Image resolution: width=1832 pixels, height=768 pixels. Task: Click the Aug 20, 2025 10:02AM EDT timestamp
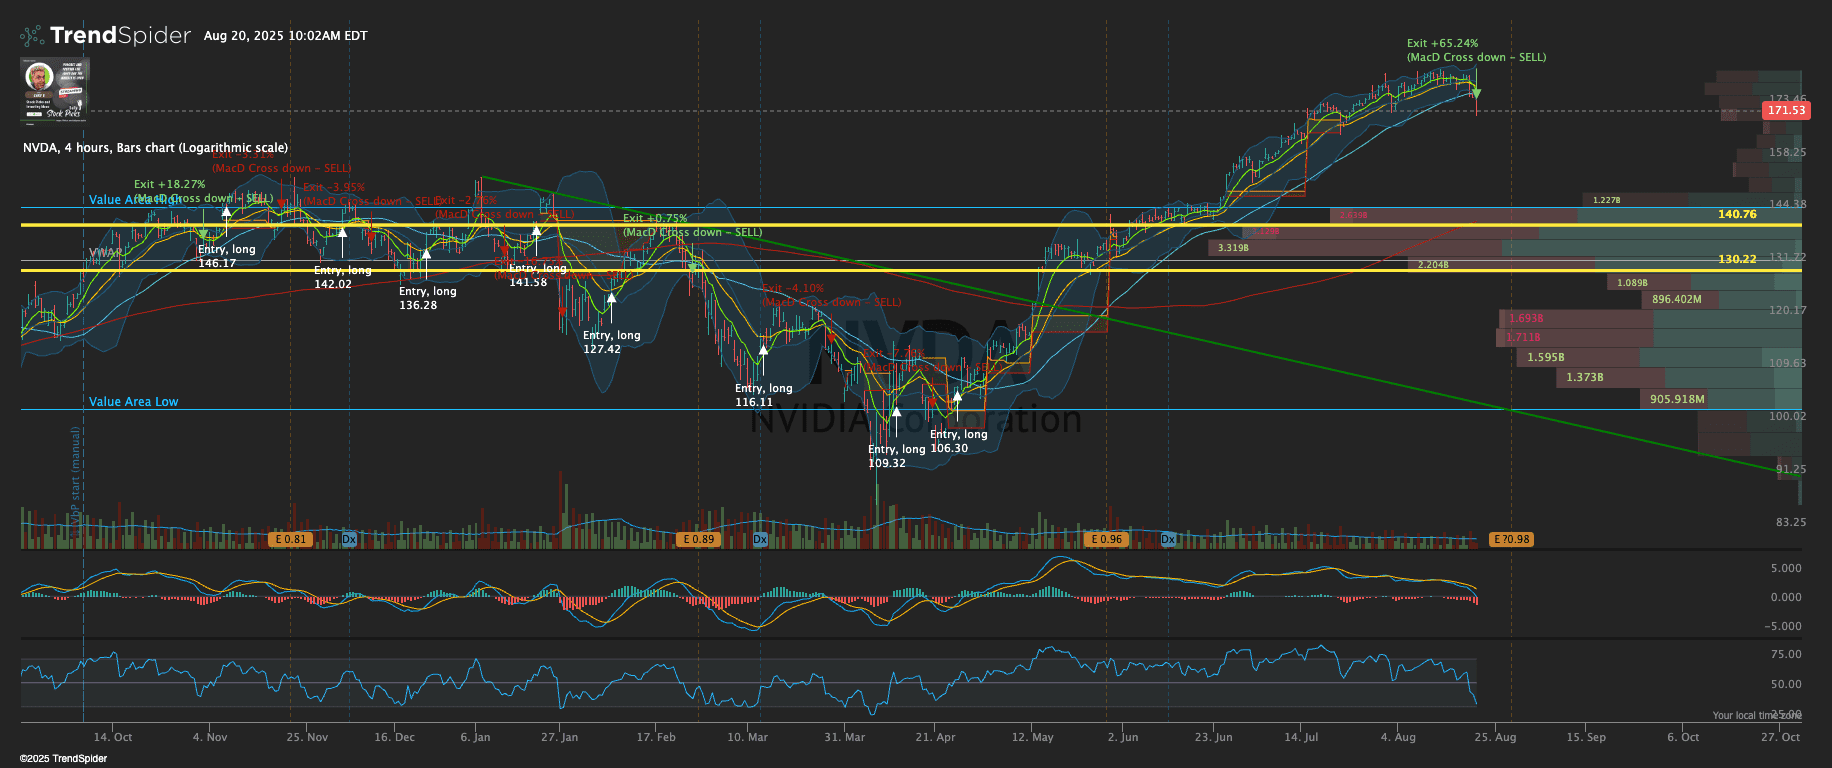(x=285, y=36)
